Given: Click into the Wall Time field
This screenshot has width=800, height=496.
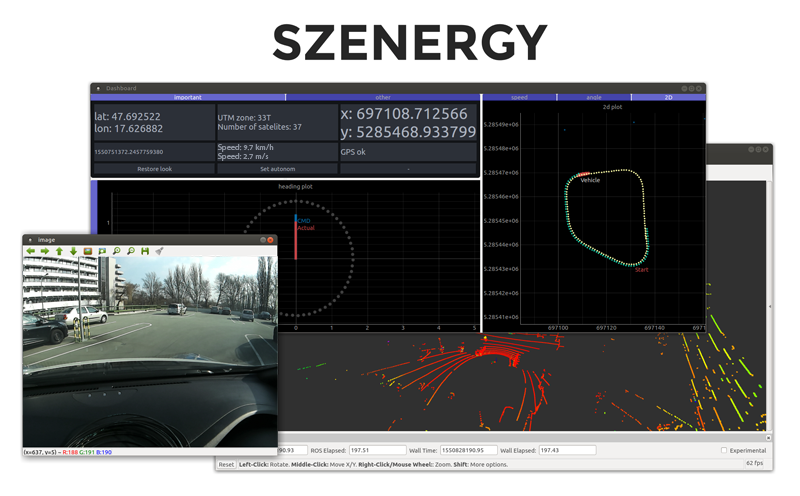Looking at the screenshot, I should [468, 450].
